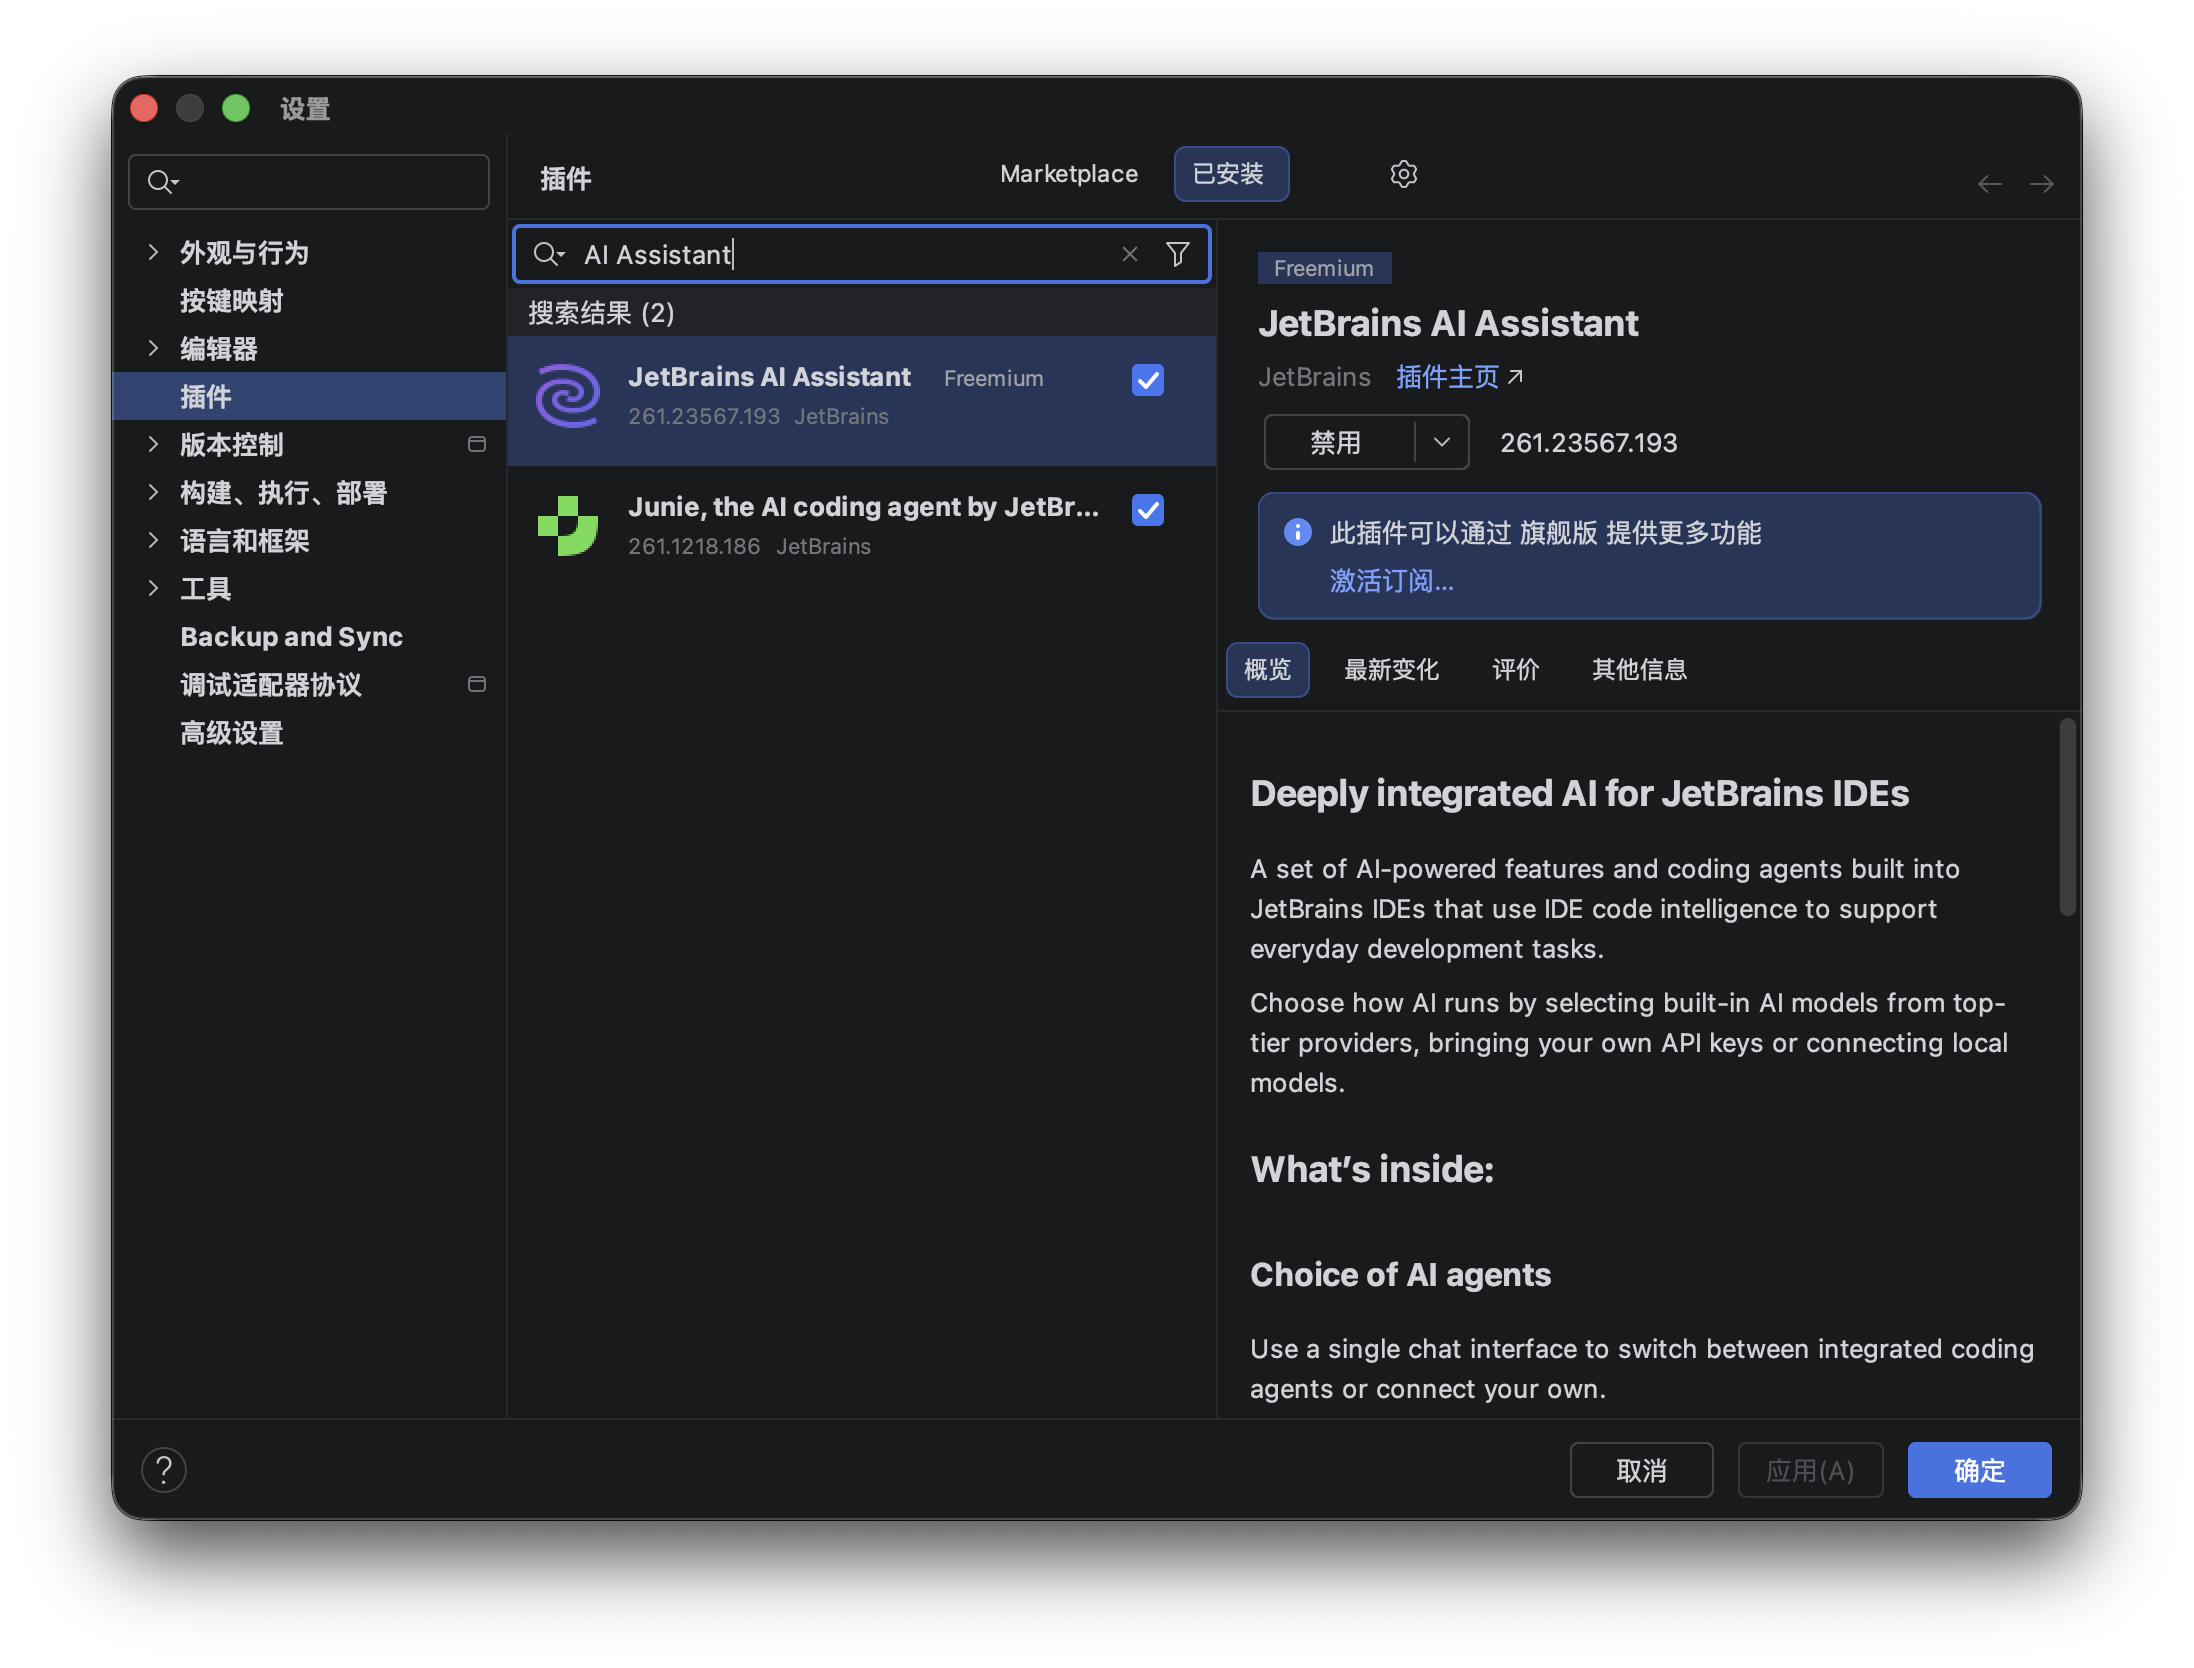This screenshot has height=1668, width=2194.
Task: Select 插件 in the settings tree
Action: [310, 396]
